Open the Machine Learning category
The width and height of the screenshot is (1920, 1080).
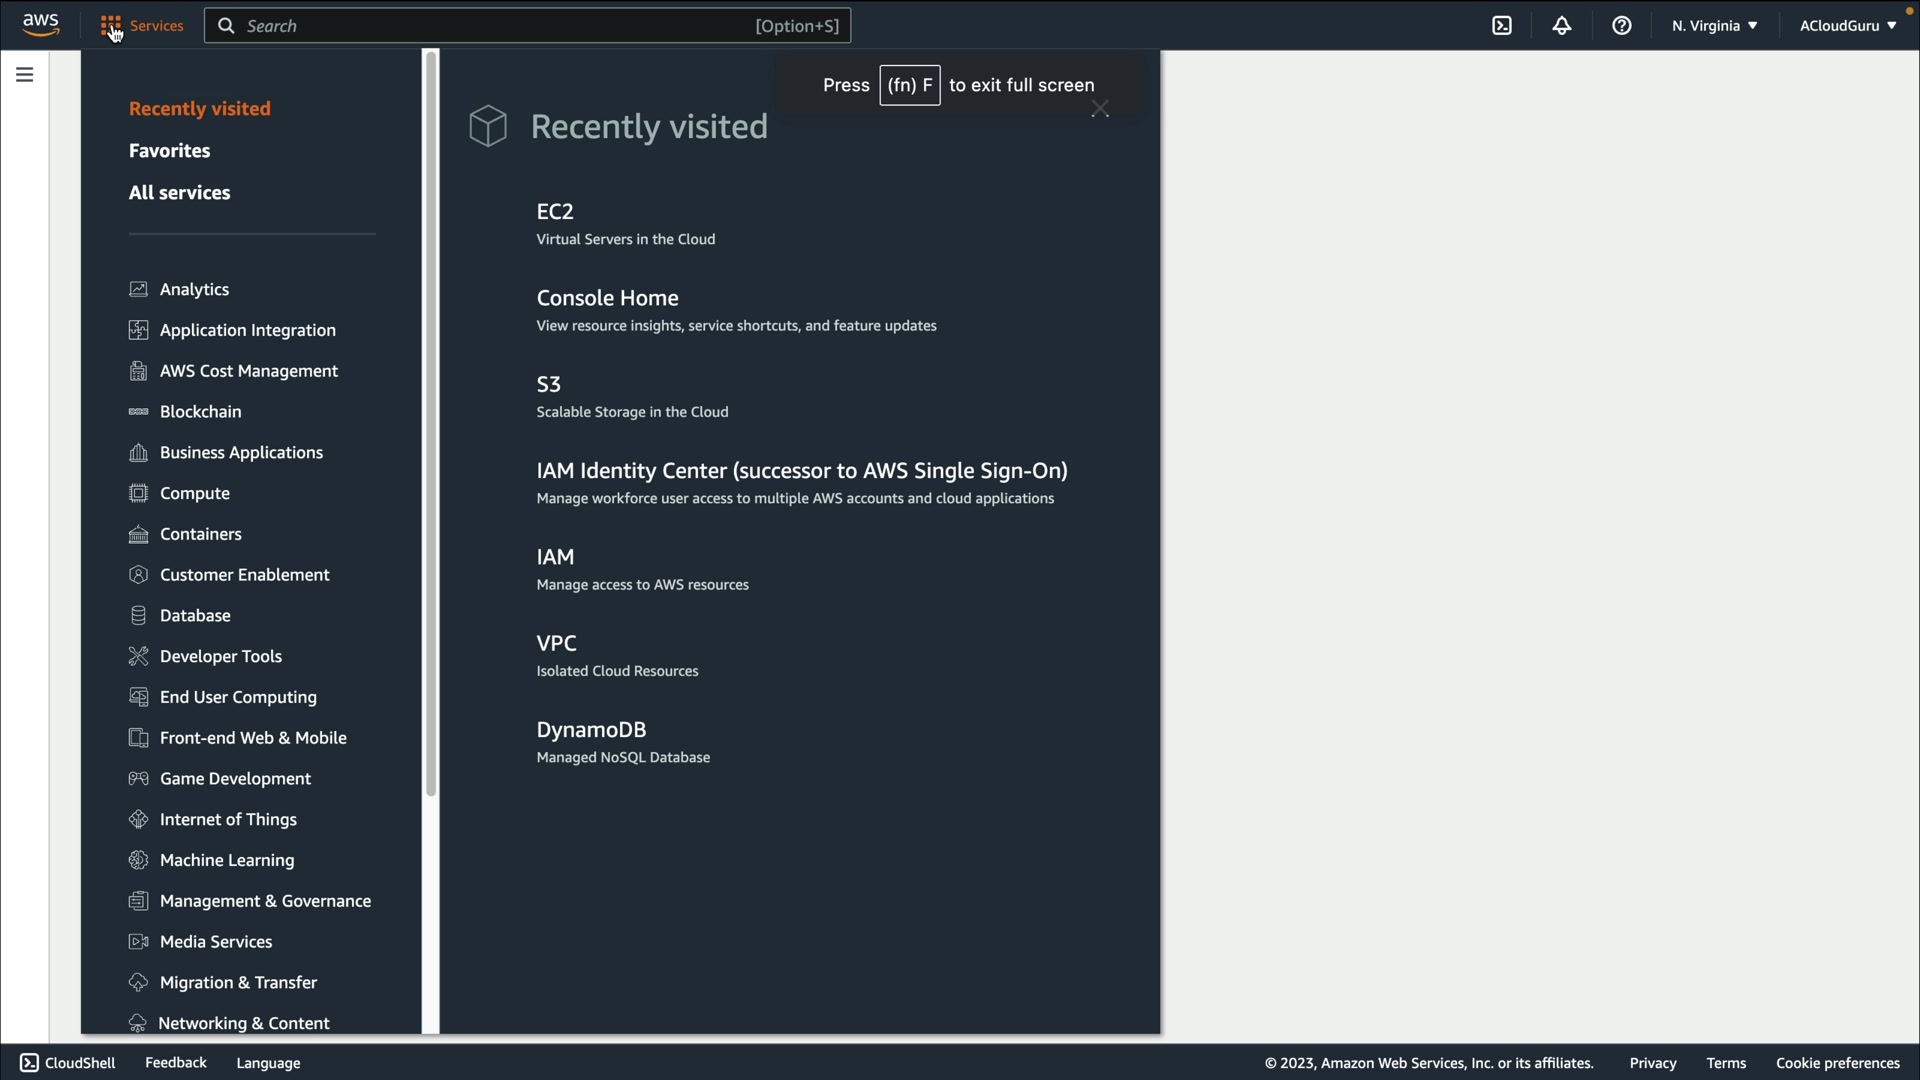(226, 860)
